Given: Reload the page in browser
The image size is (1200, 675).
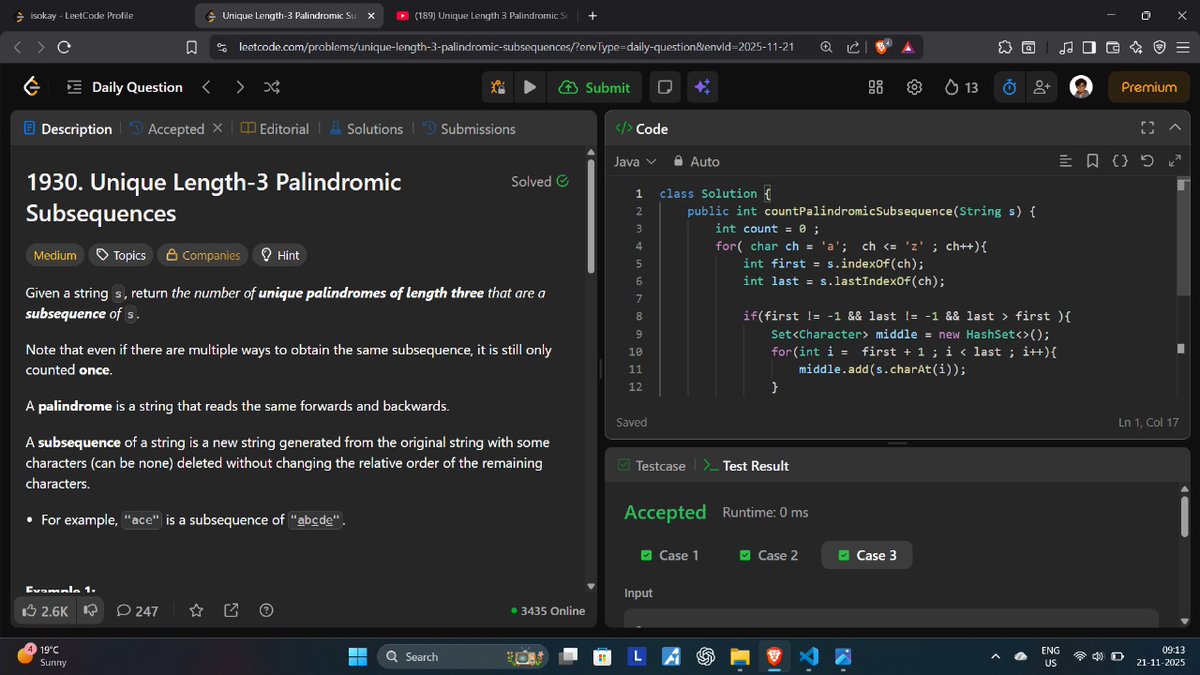Looking at the screenshot, I should click(x=64, y=47).
